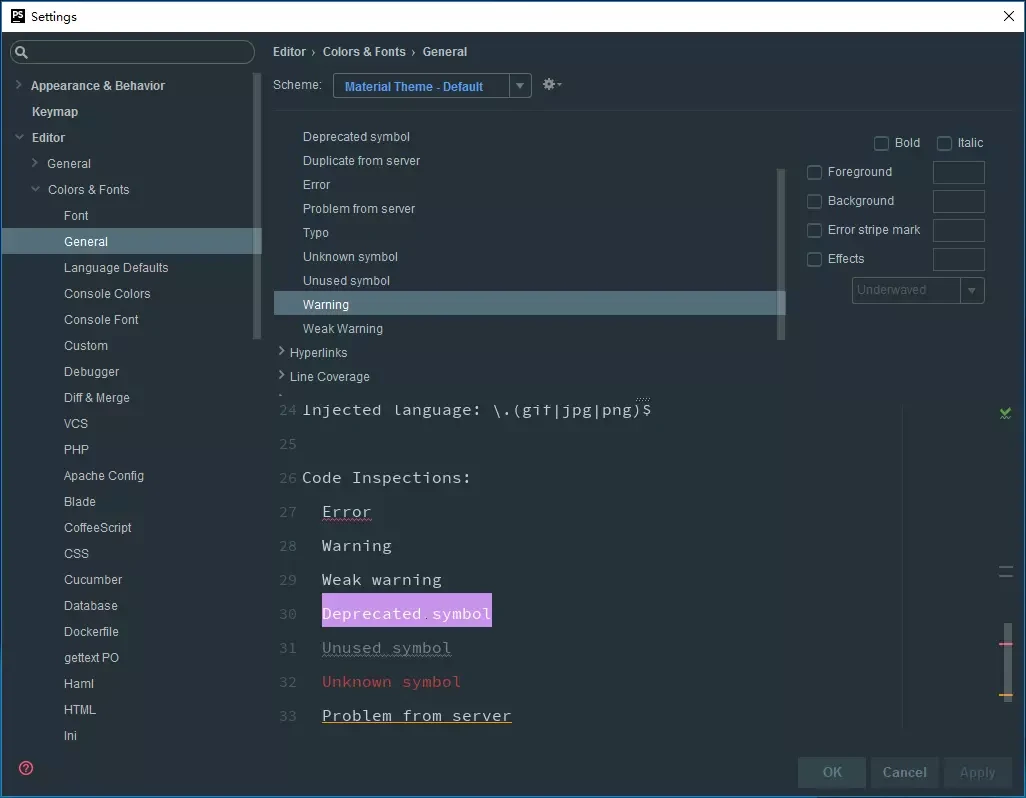Screen dimensions: 1026x798
Task: Expand the Hyperlinks group
Action: click(x=282, y=352)
